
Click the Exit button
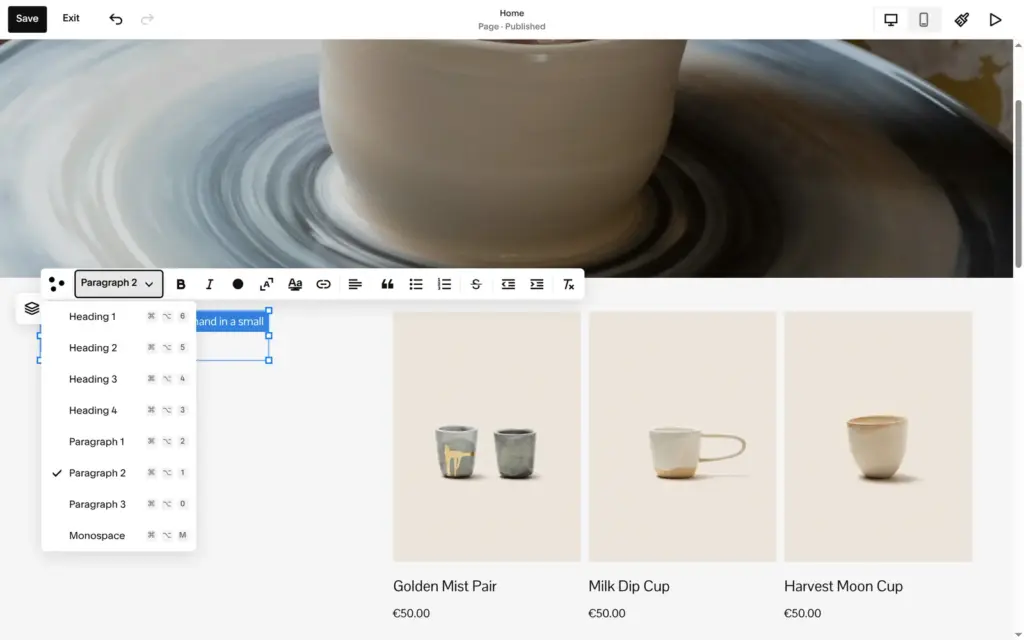(71, 18)
